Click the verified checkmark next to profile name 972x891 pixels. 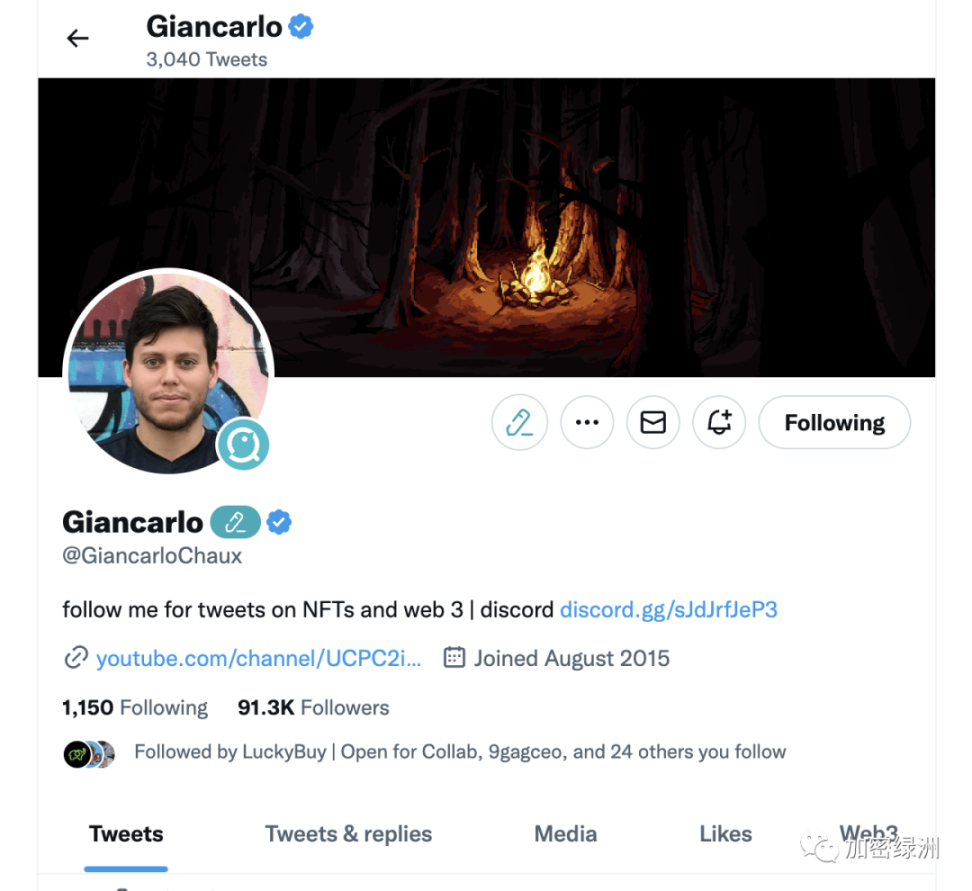pyautogui.click(x=279, y=522)
